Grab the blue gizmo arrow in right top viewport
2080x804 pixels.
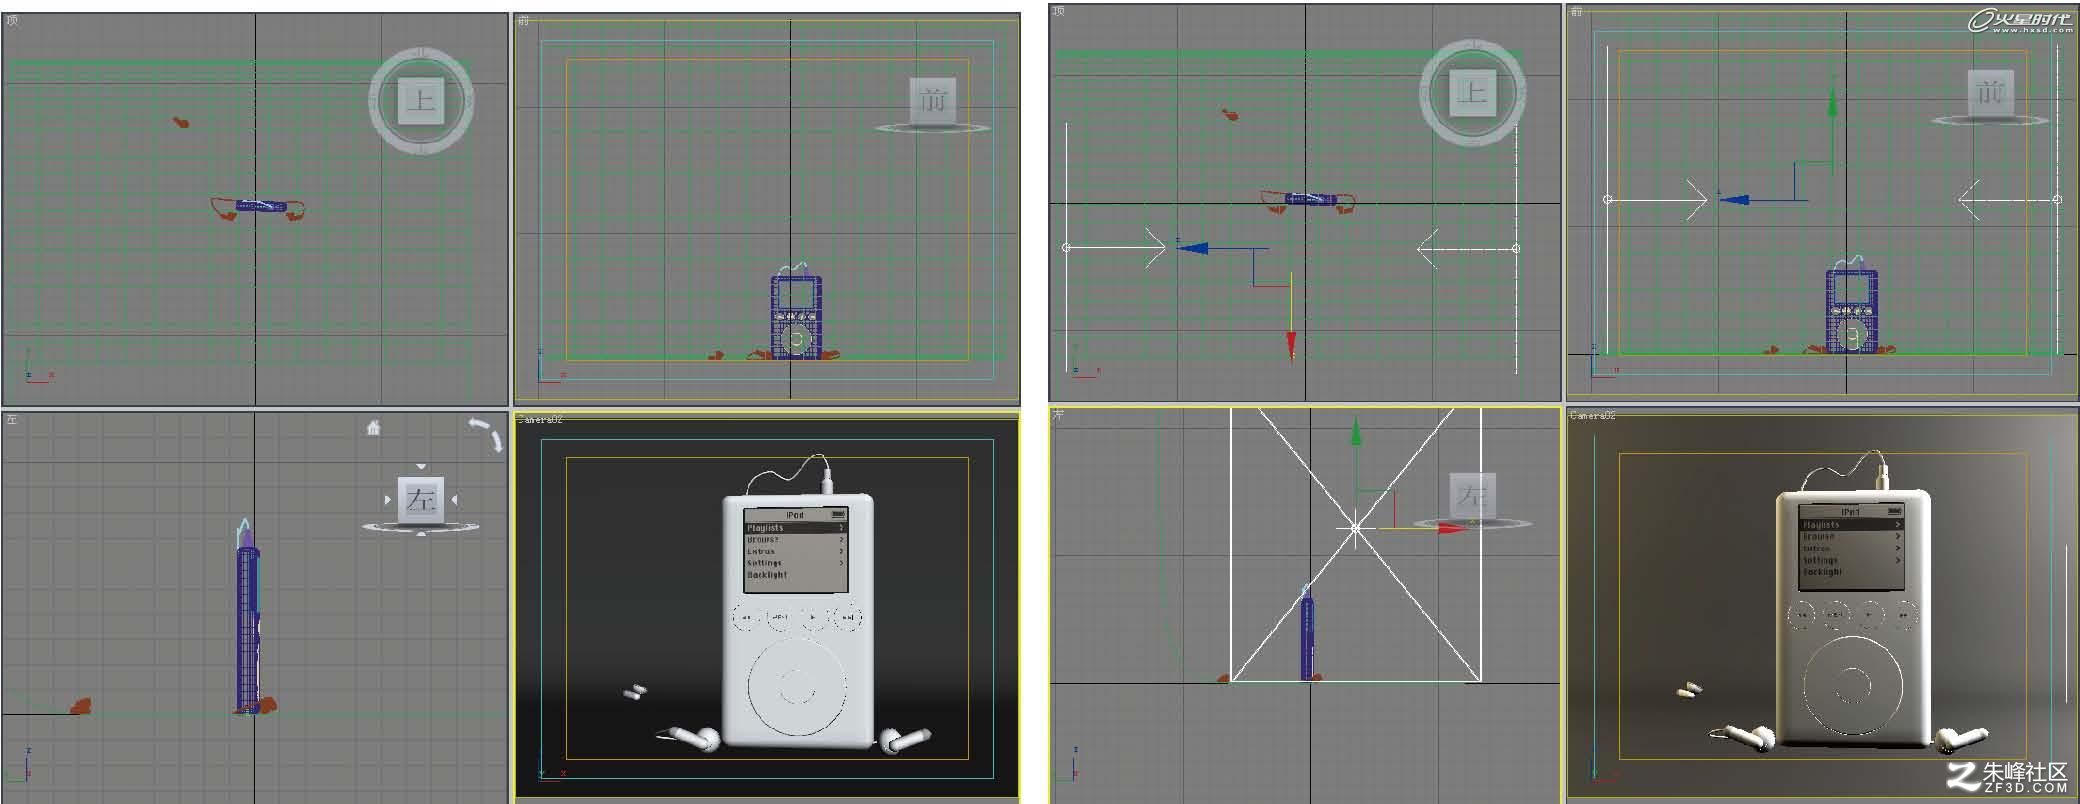point(1194,248)
